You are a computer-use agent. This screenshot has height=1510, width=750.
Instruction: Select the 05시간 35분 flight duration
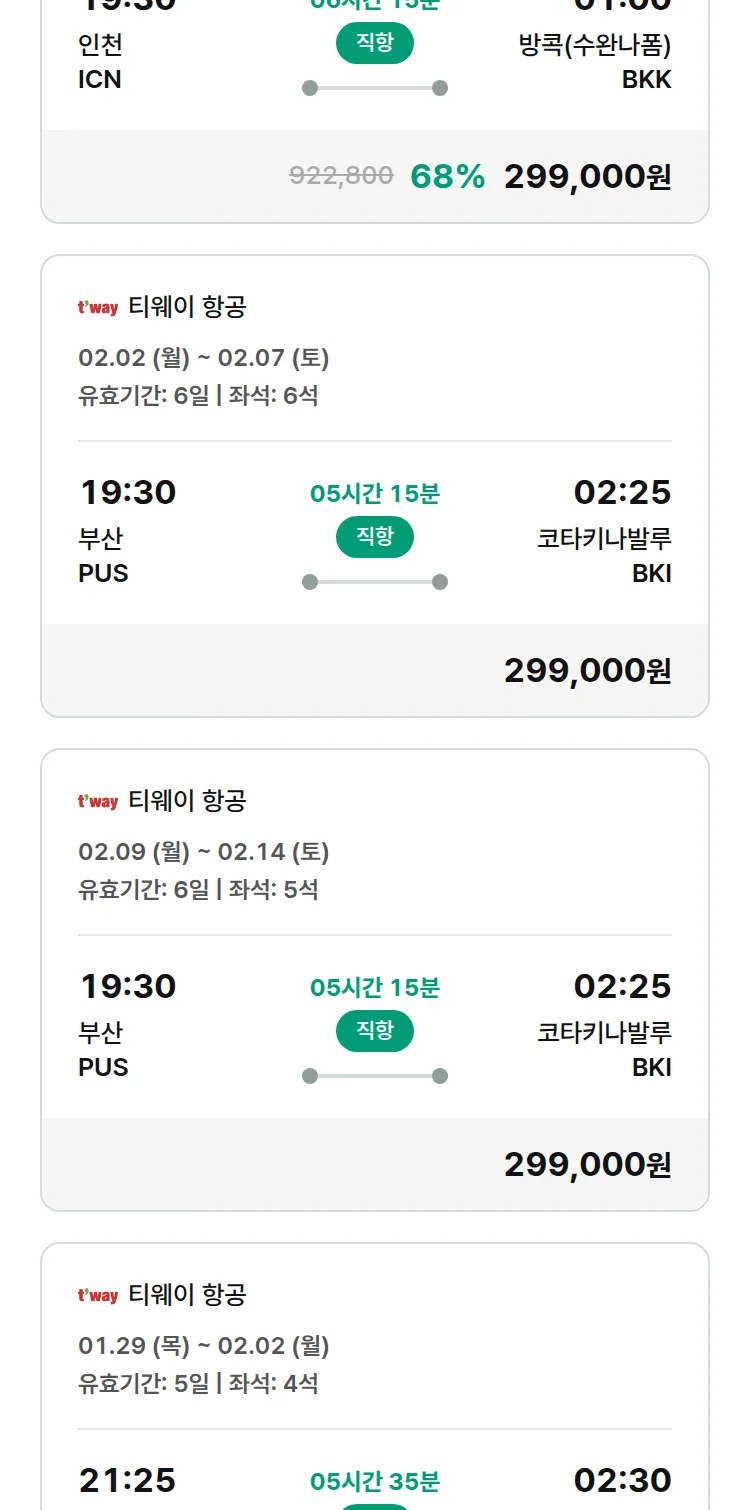[x=375, y=1481]
